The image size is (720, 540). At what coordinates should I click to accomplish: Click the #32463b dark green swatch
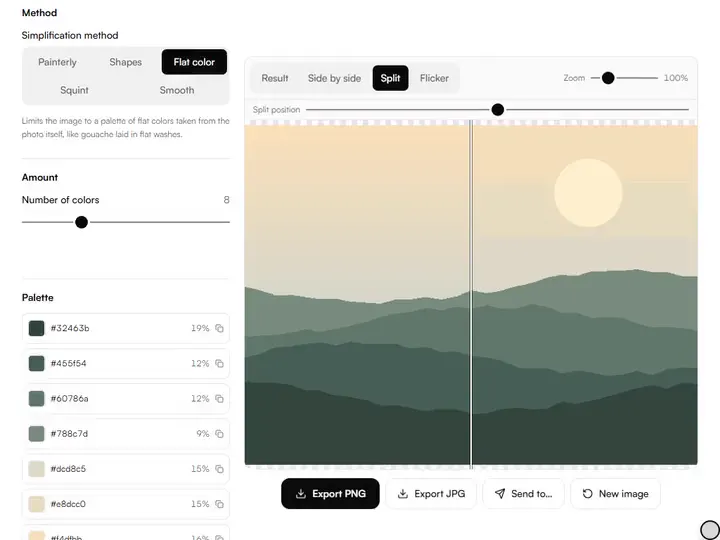pos(36,328)
